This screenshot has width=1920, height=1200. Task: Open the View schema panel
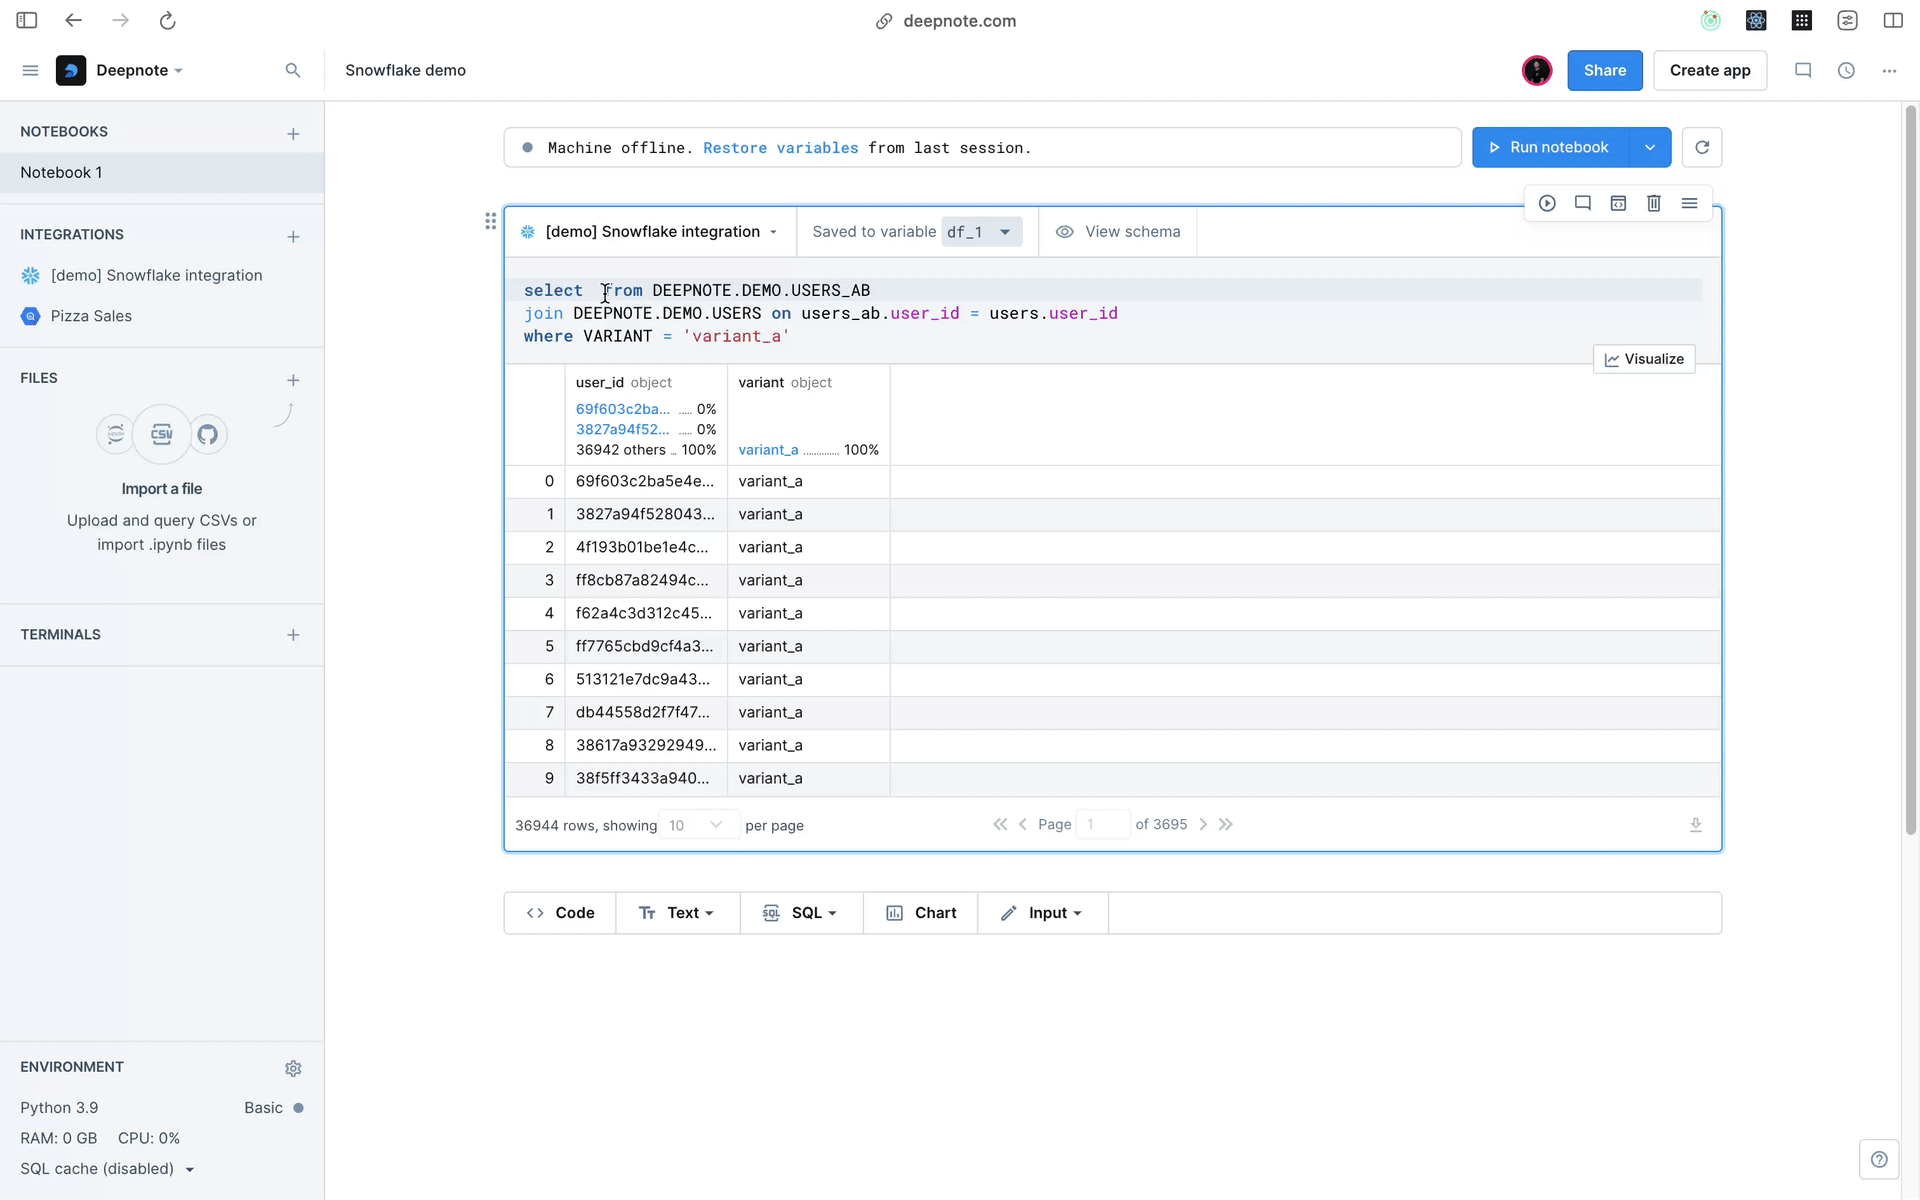[x=1118, y=231]
